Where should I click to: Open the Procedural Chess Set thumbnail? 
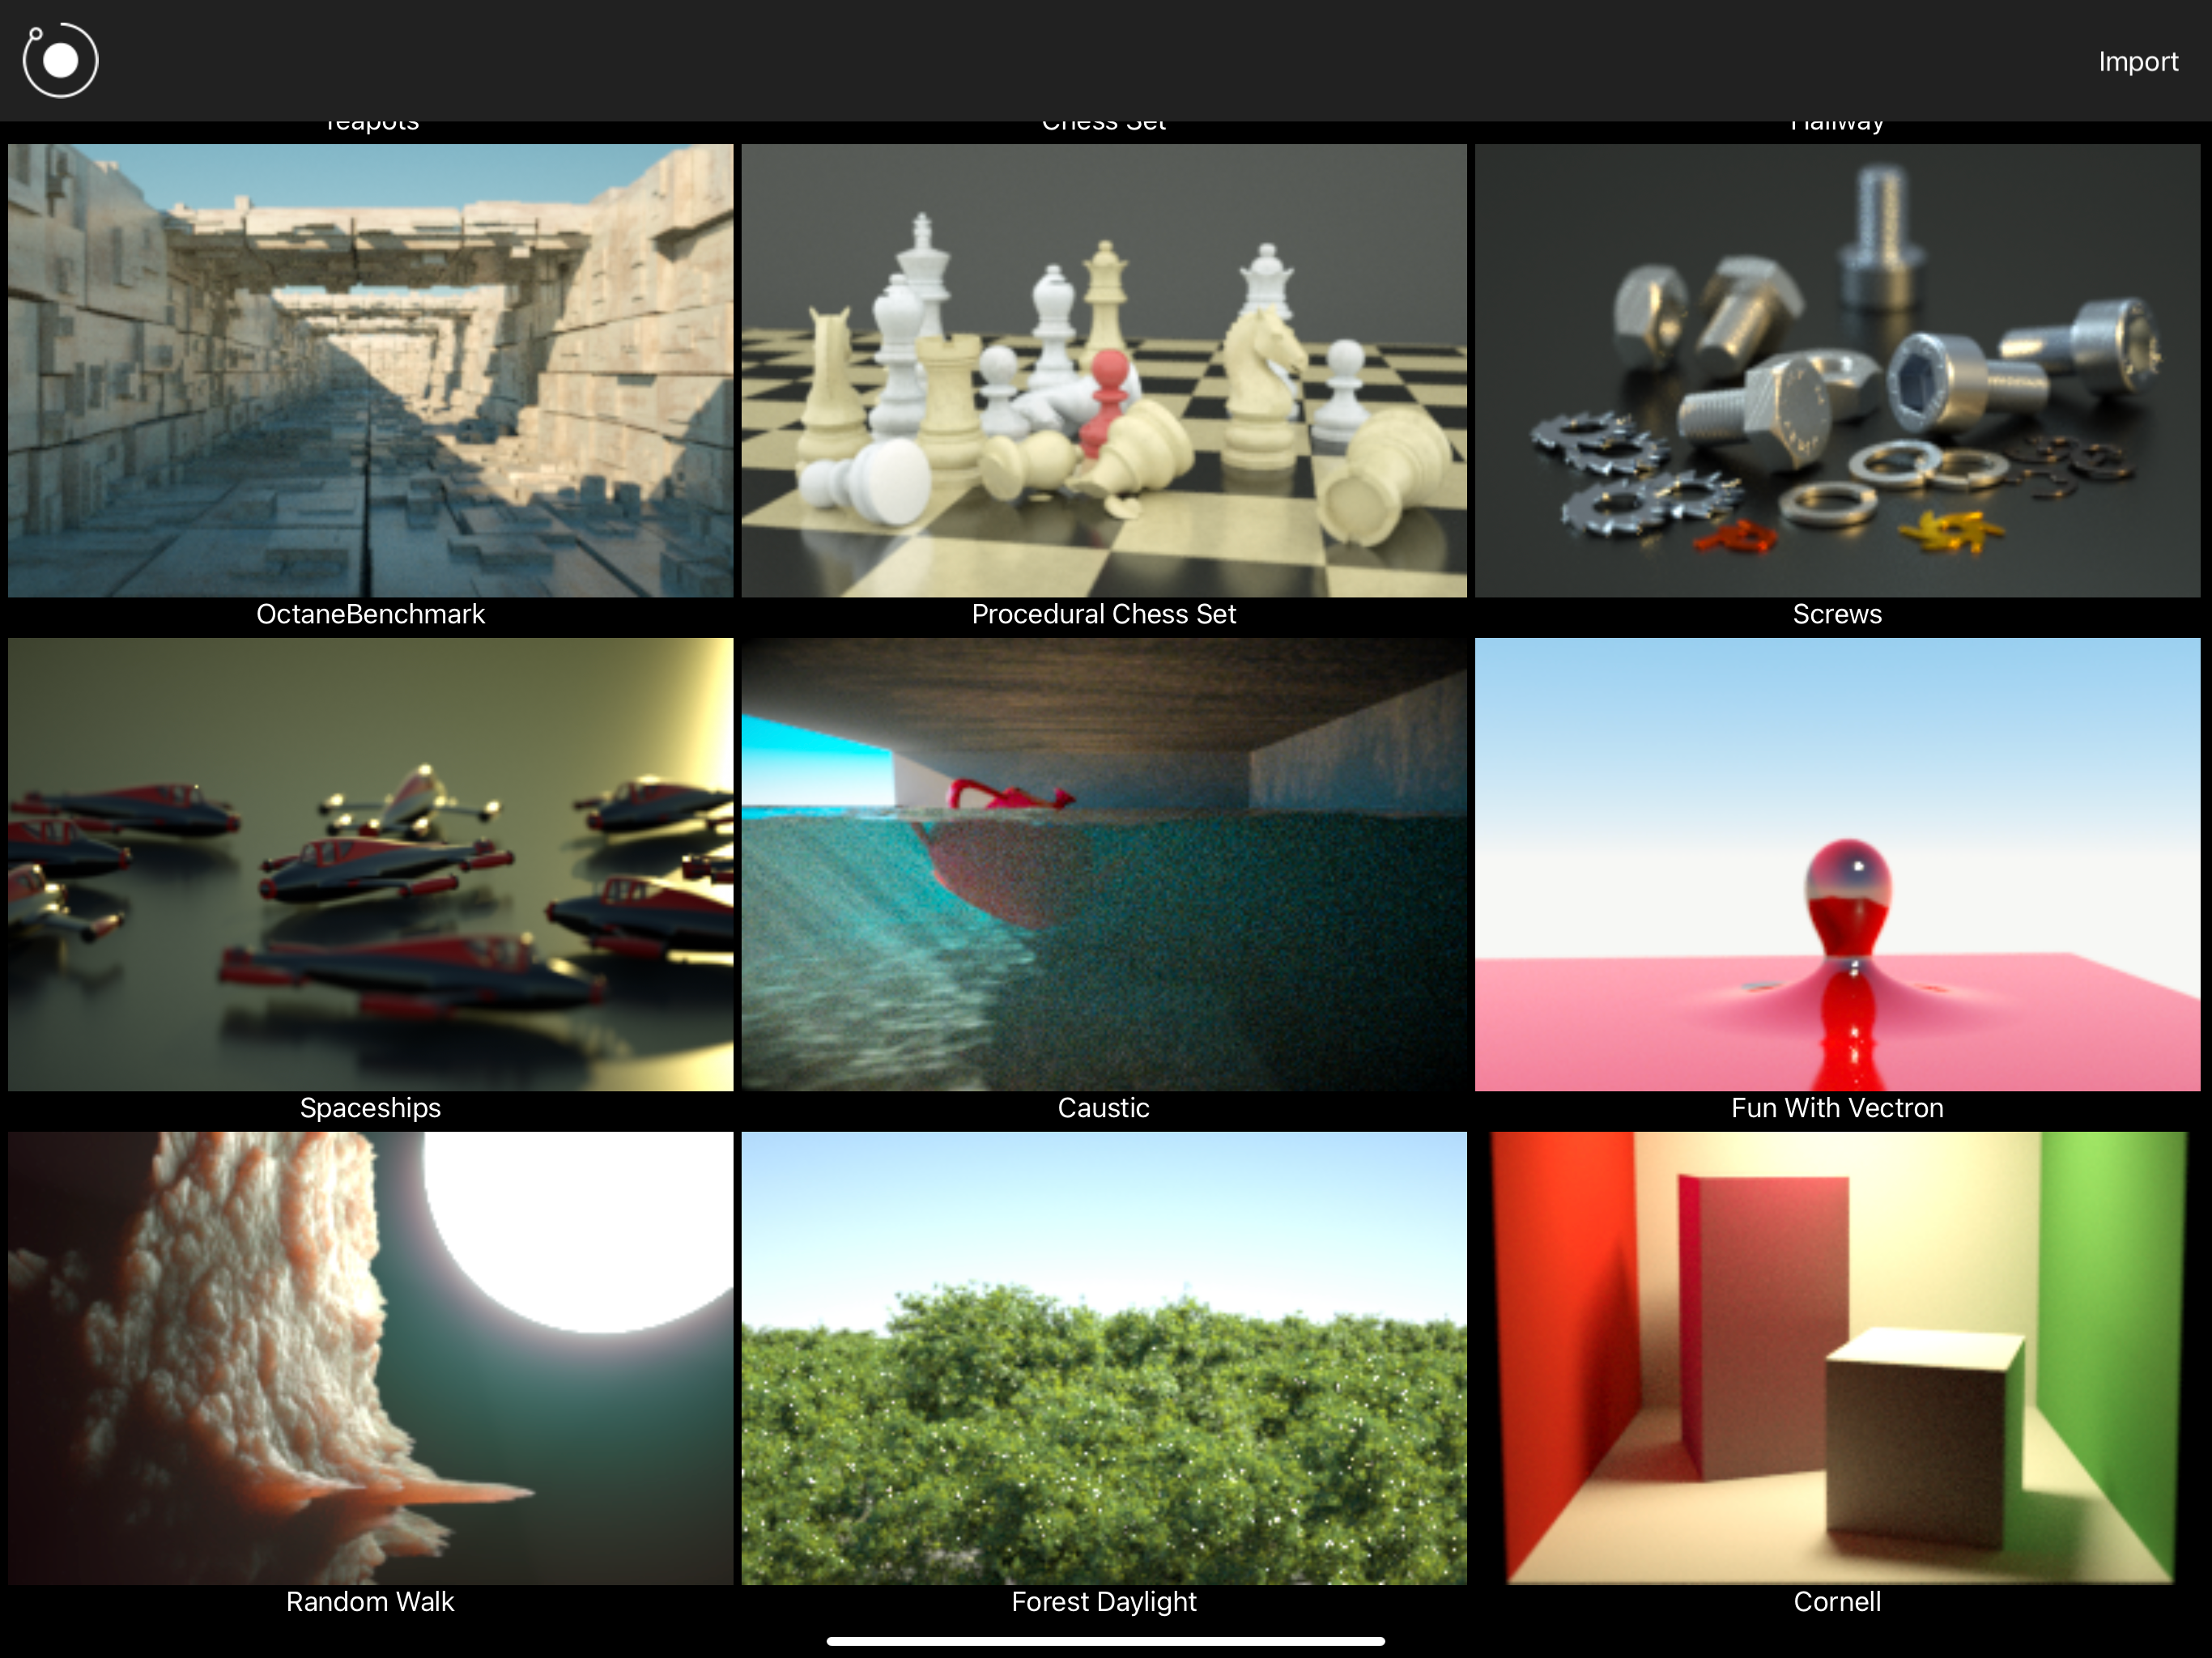(x=1103, y=370)
